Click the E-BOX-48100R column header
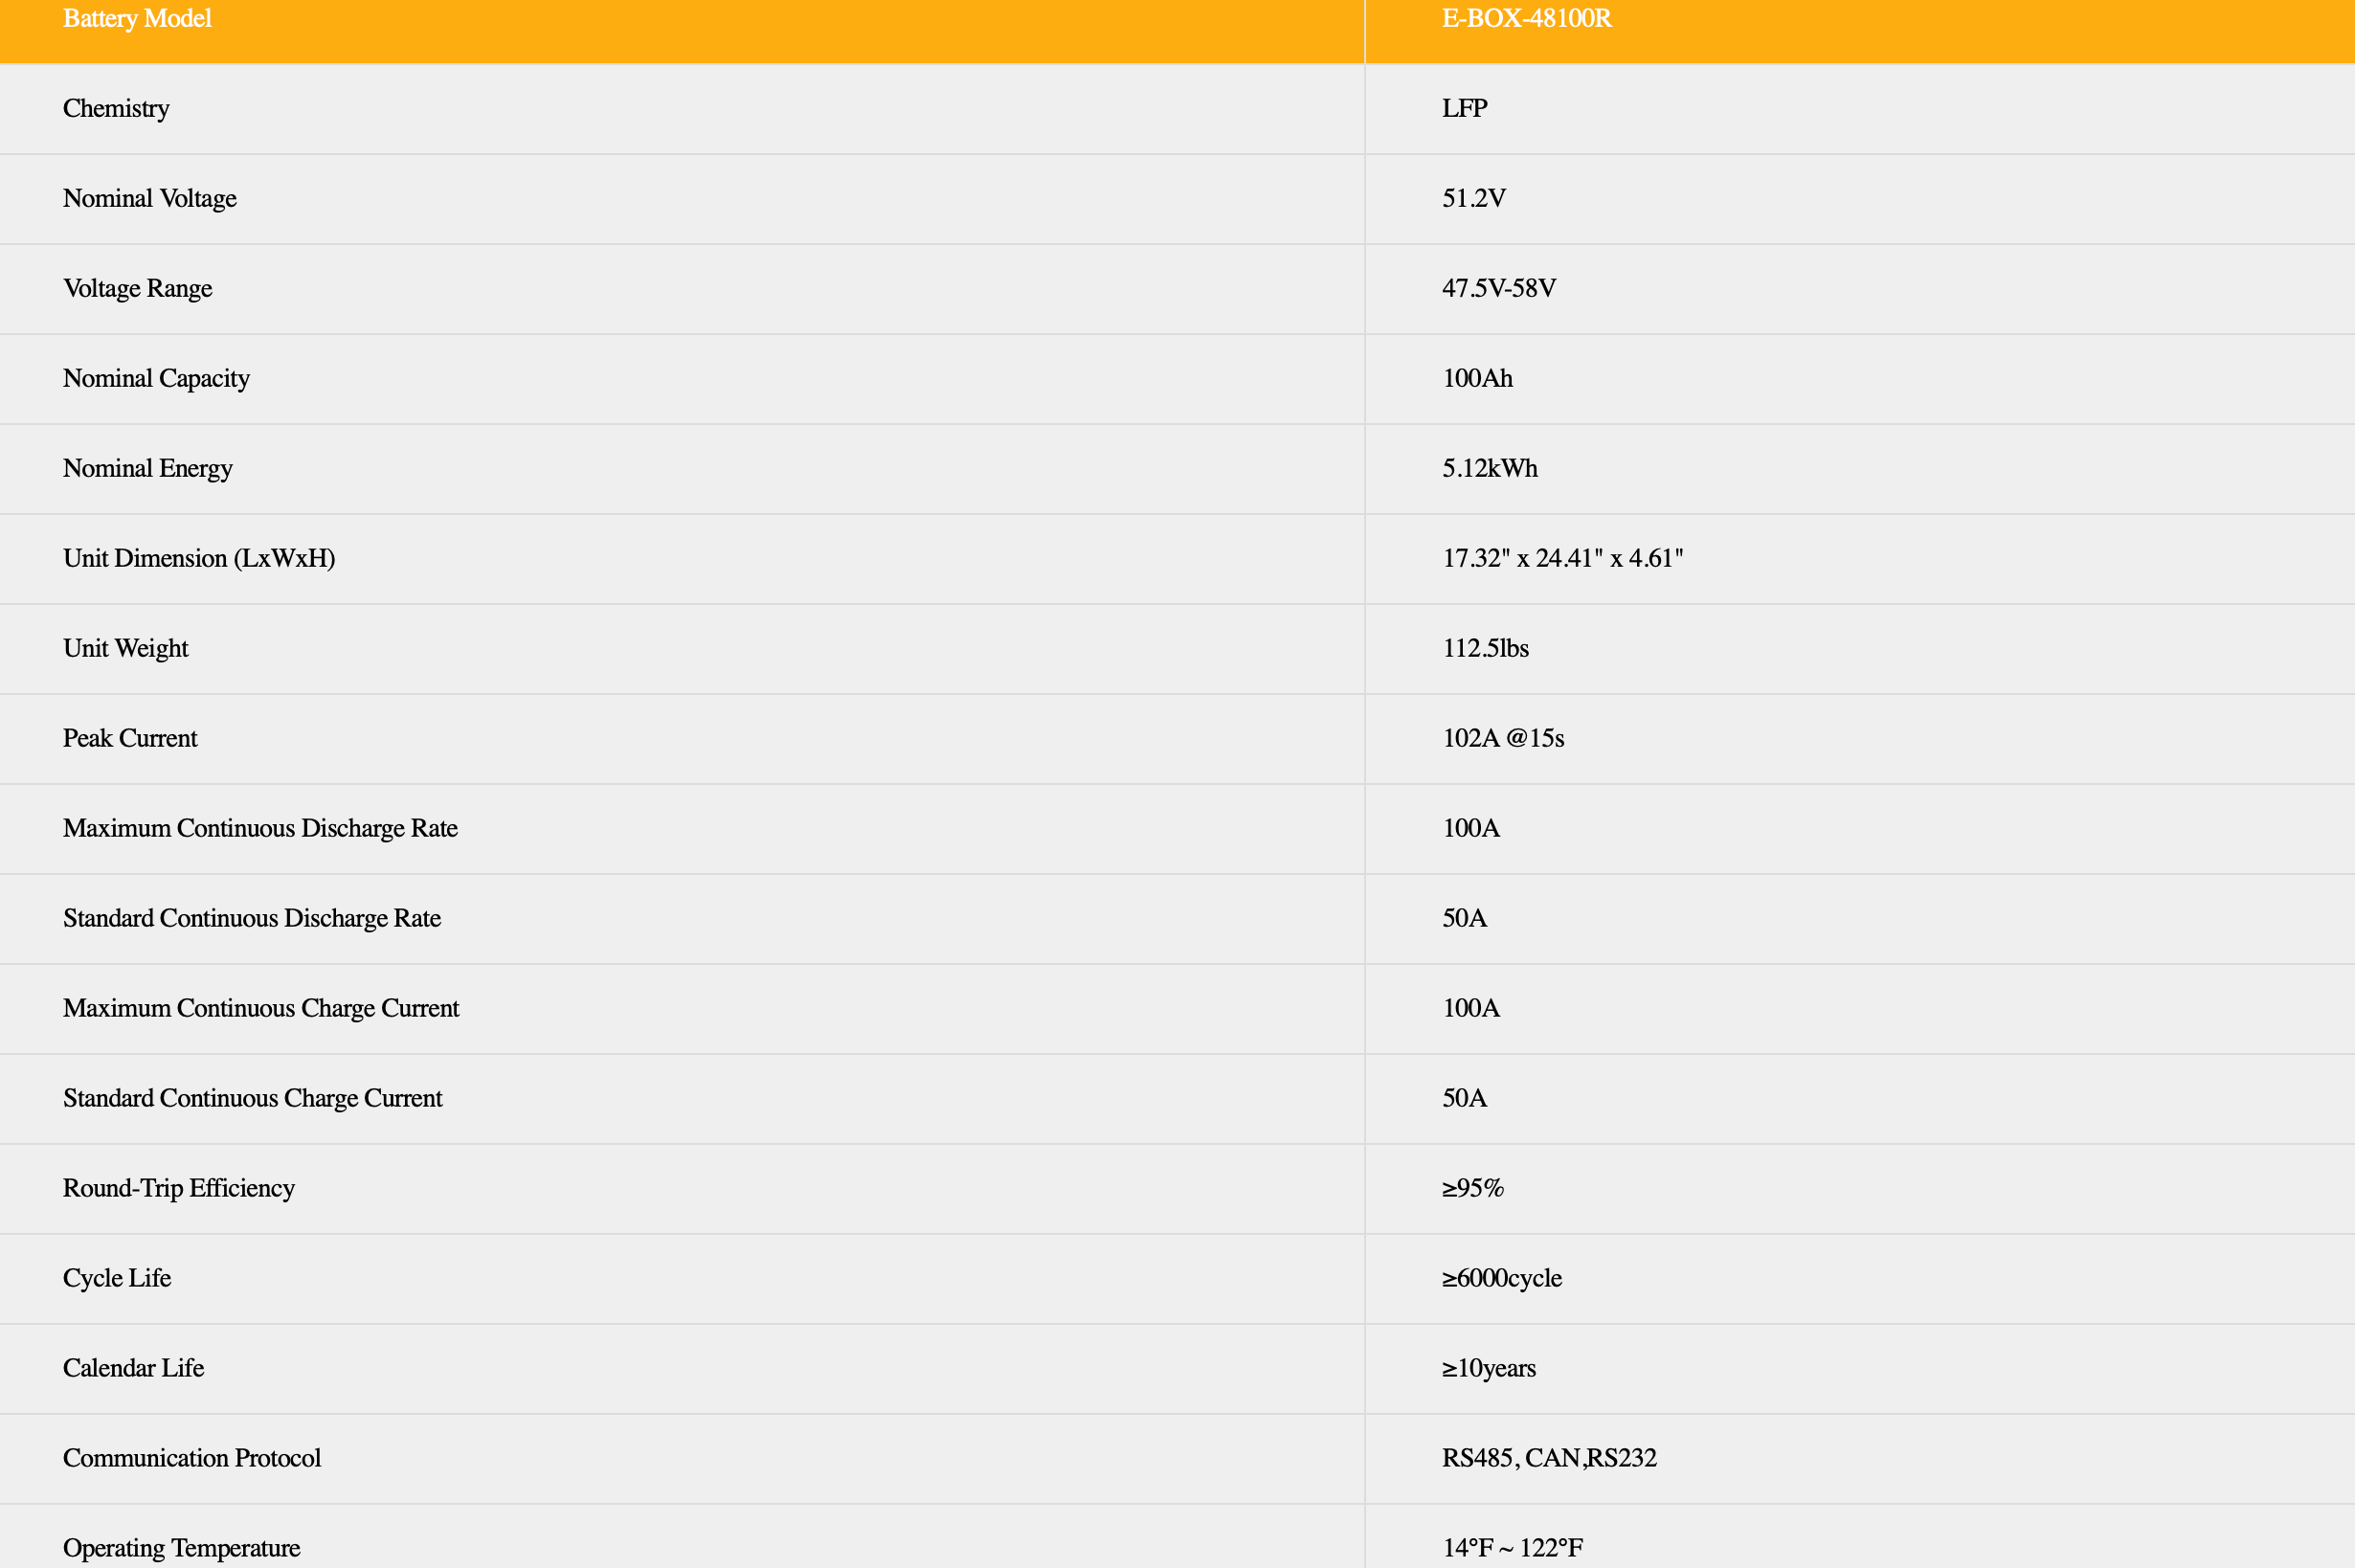The width and height of the screenshot is (2355, 1568). tap(1526, 19)
